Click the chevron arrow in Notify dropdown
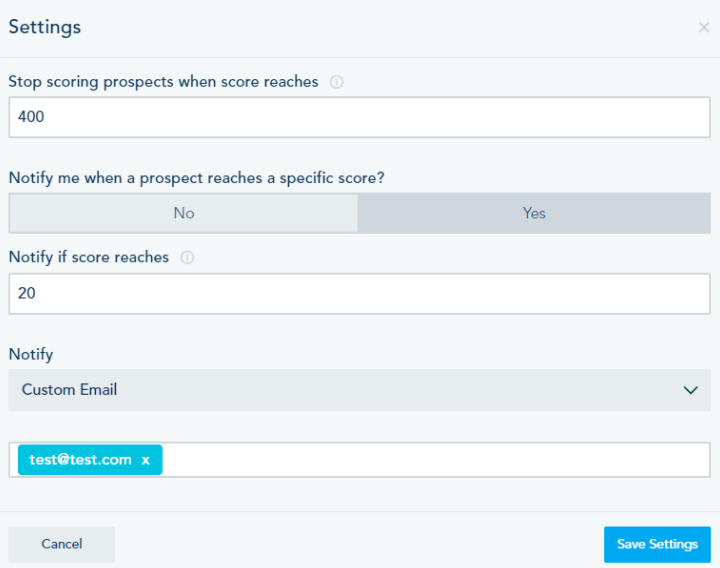Image resolution: width=720 pixels, height=568 pixels. pos(690,390)
